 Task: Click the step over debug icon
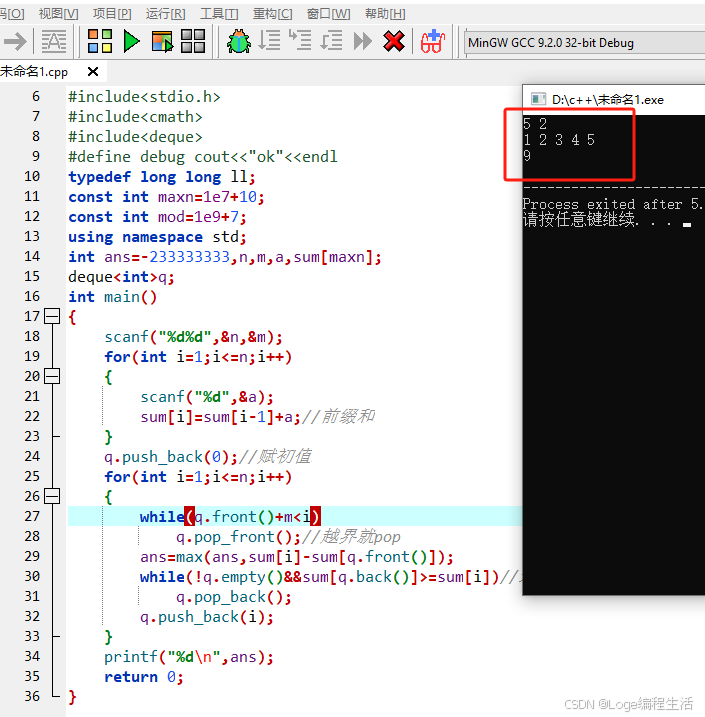tap(269, 41)
